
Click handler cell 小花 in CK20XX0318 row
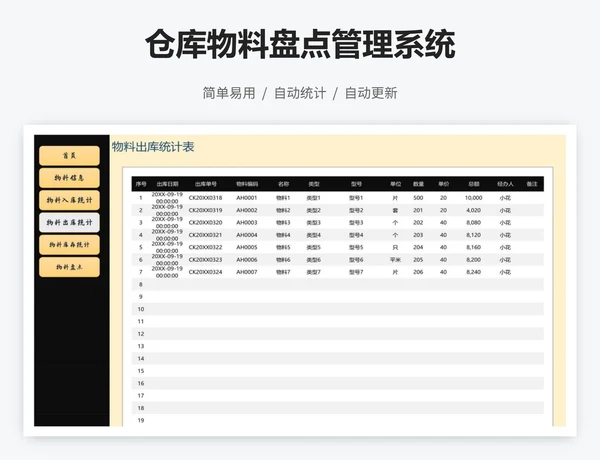point(505,198)
